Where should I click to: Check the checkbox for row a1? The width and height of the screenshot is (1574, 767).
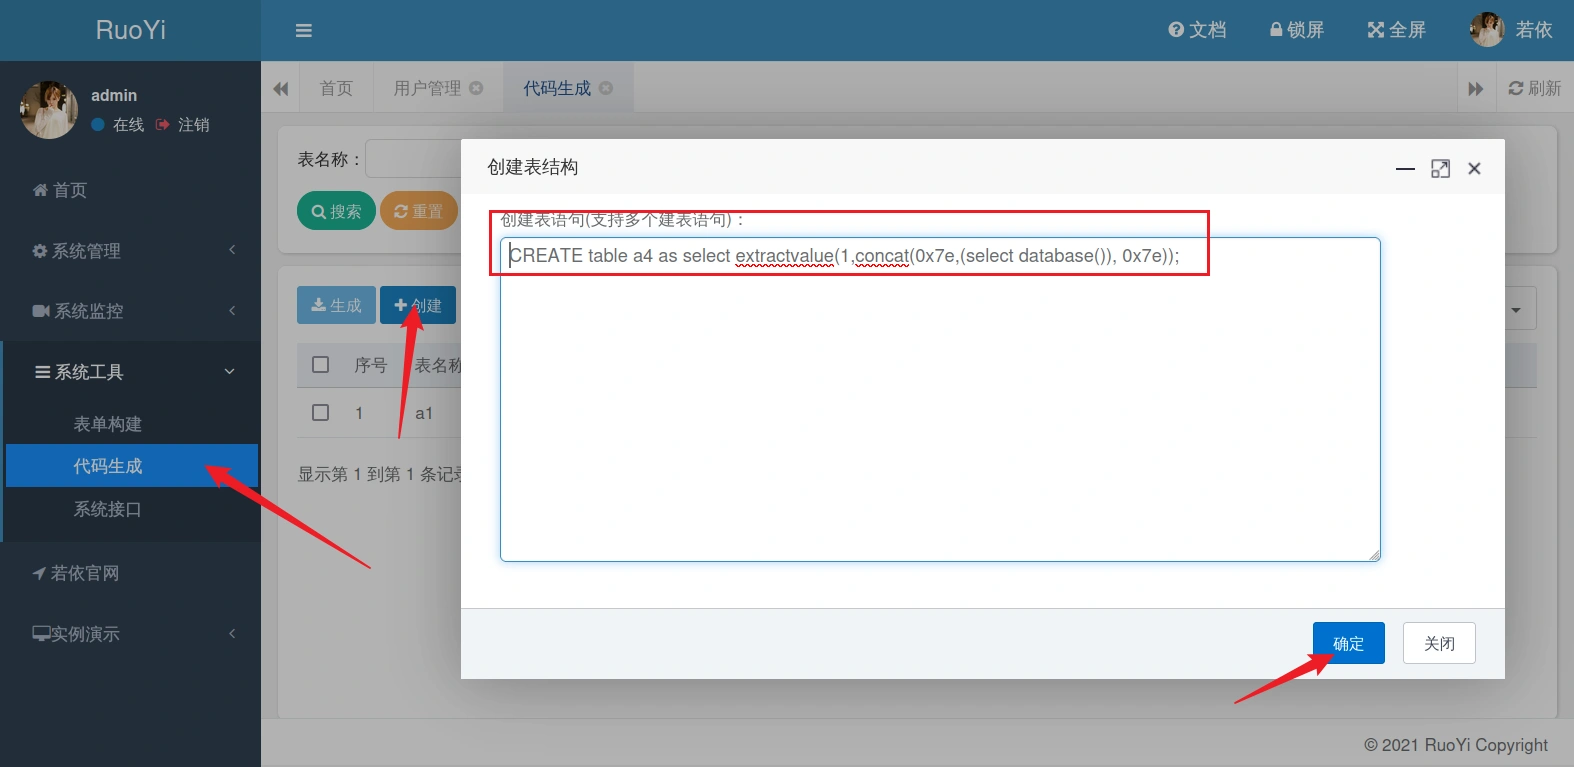coord(321,413)
